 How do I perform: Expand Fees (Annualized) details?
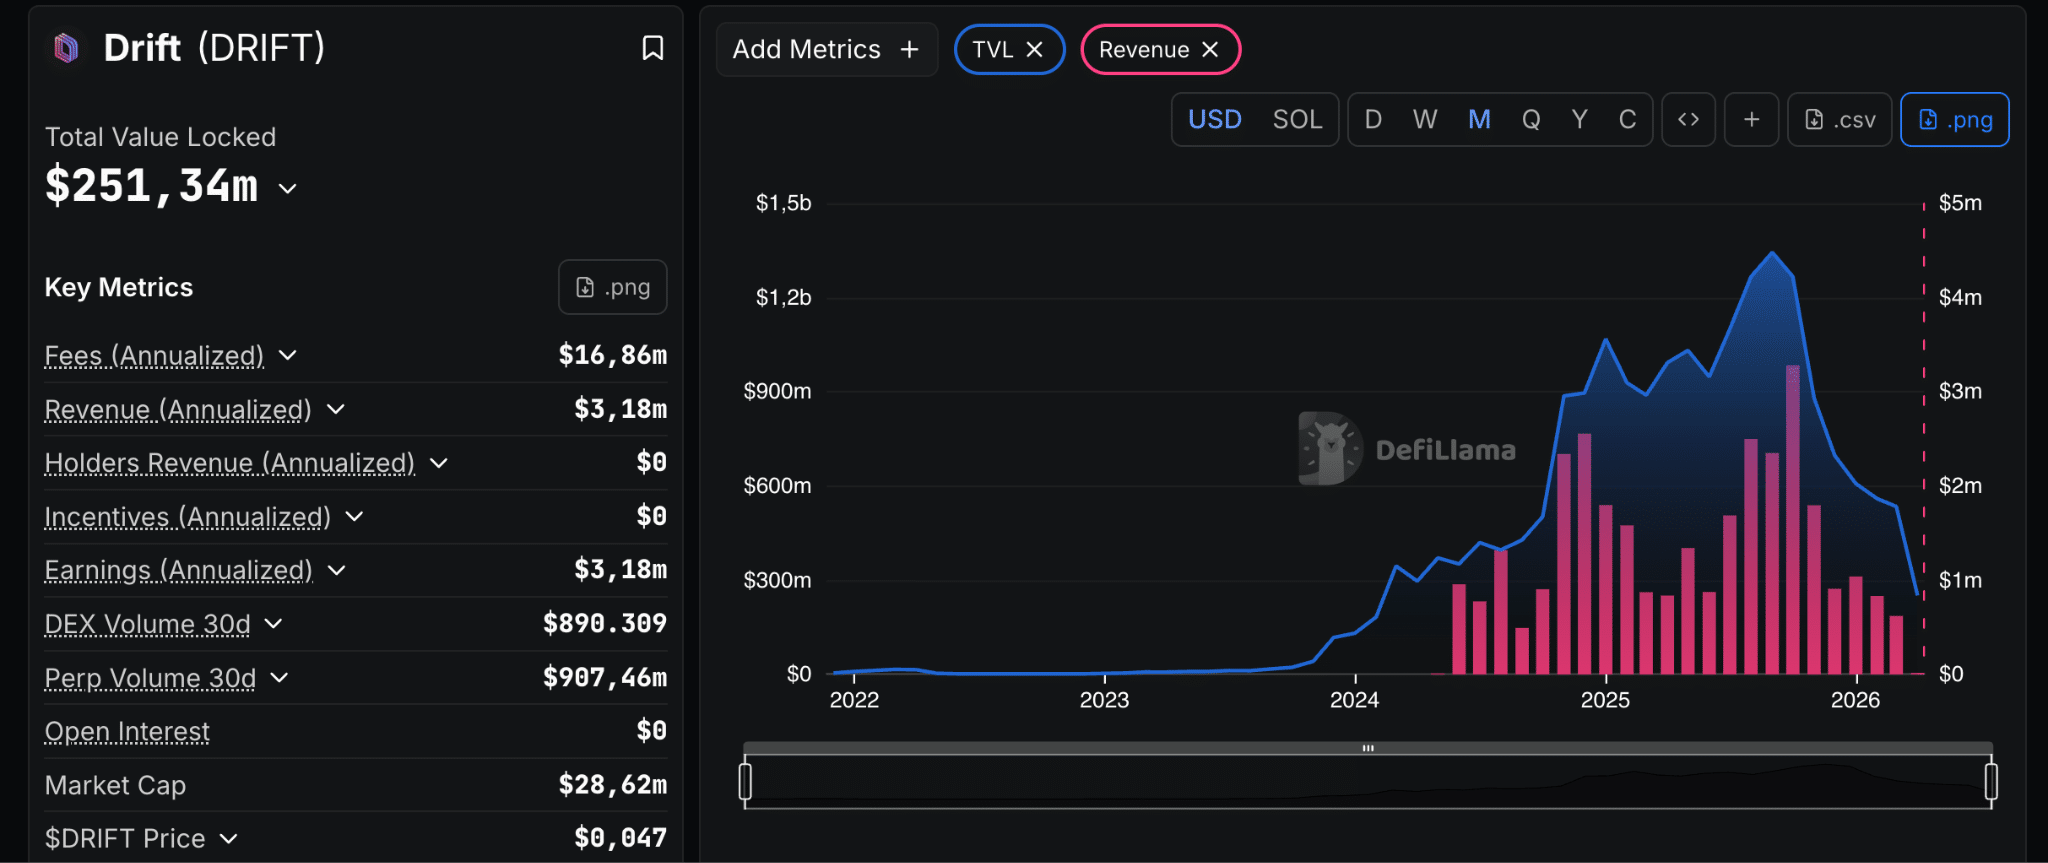[x=288, y=356]
